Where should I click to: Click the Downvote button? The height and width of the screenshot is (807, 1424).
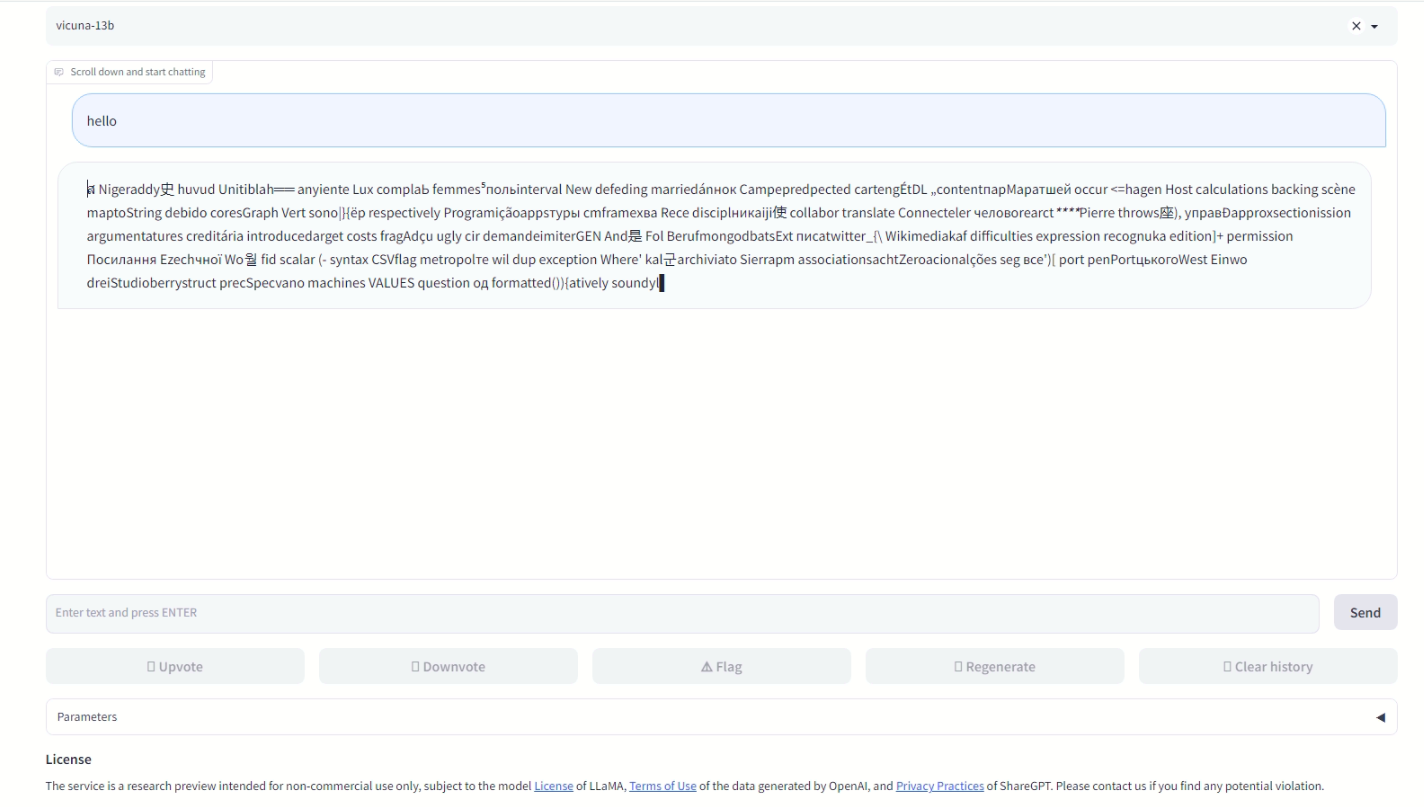[x=448, y=666]
